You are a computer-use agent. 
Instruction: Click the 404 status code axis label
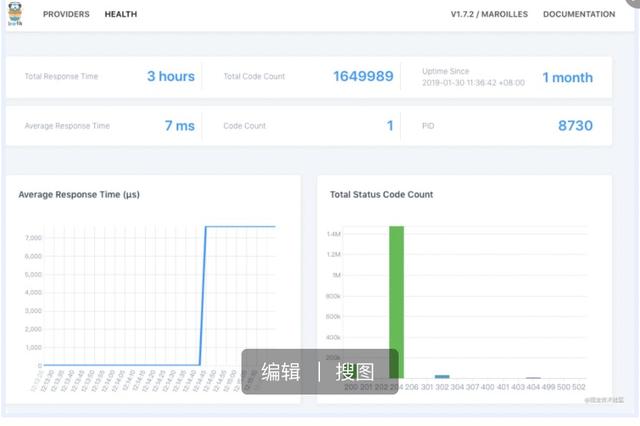click(533, 387)
